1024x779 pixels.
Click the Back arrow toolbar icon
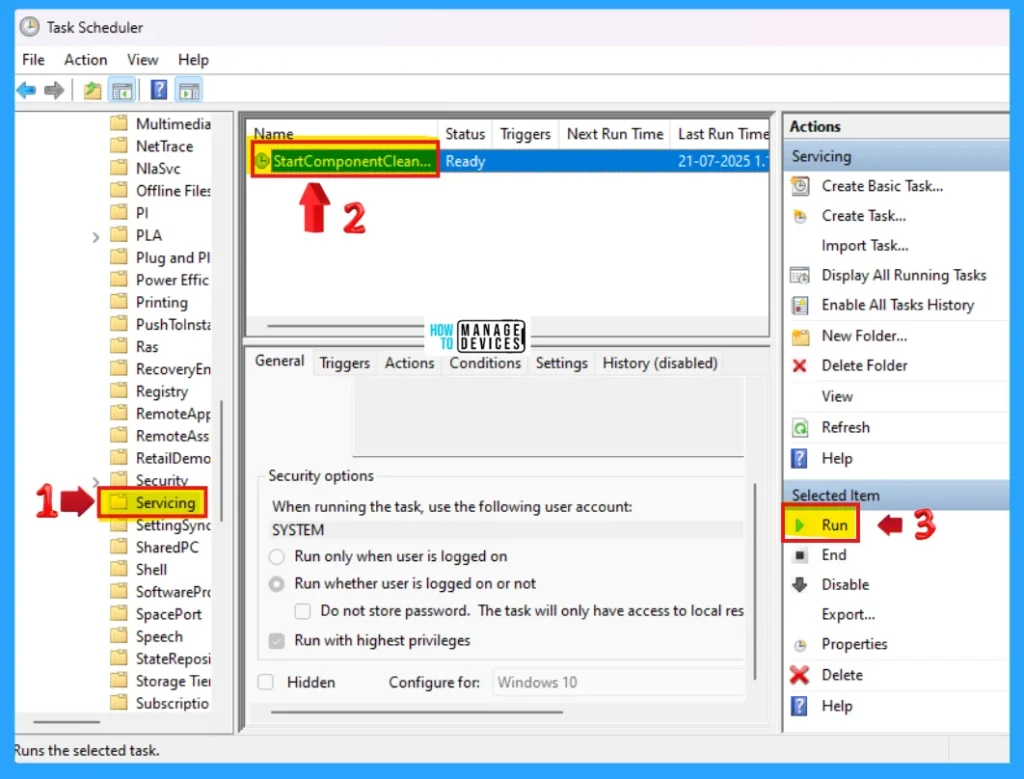pyautogui.click(x=27, y=89)
